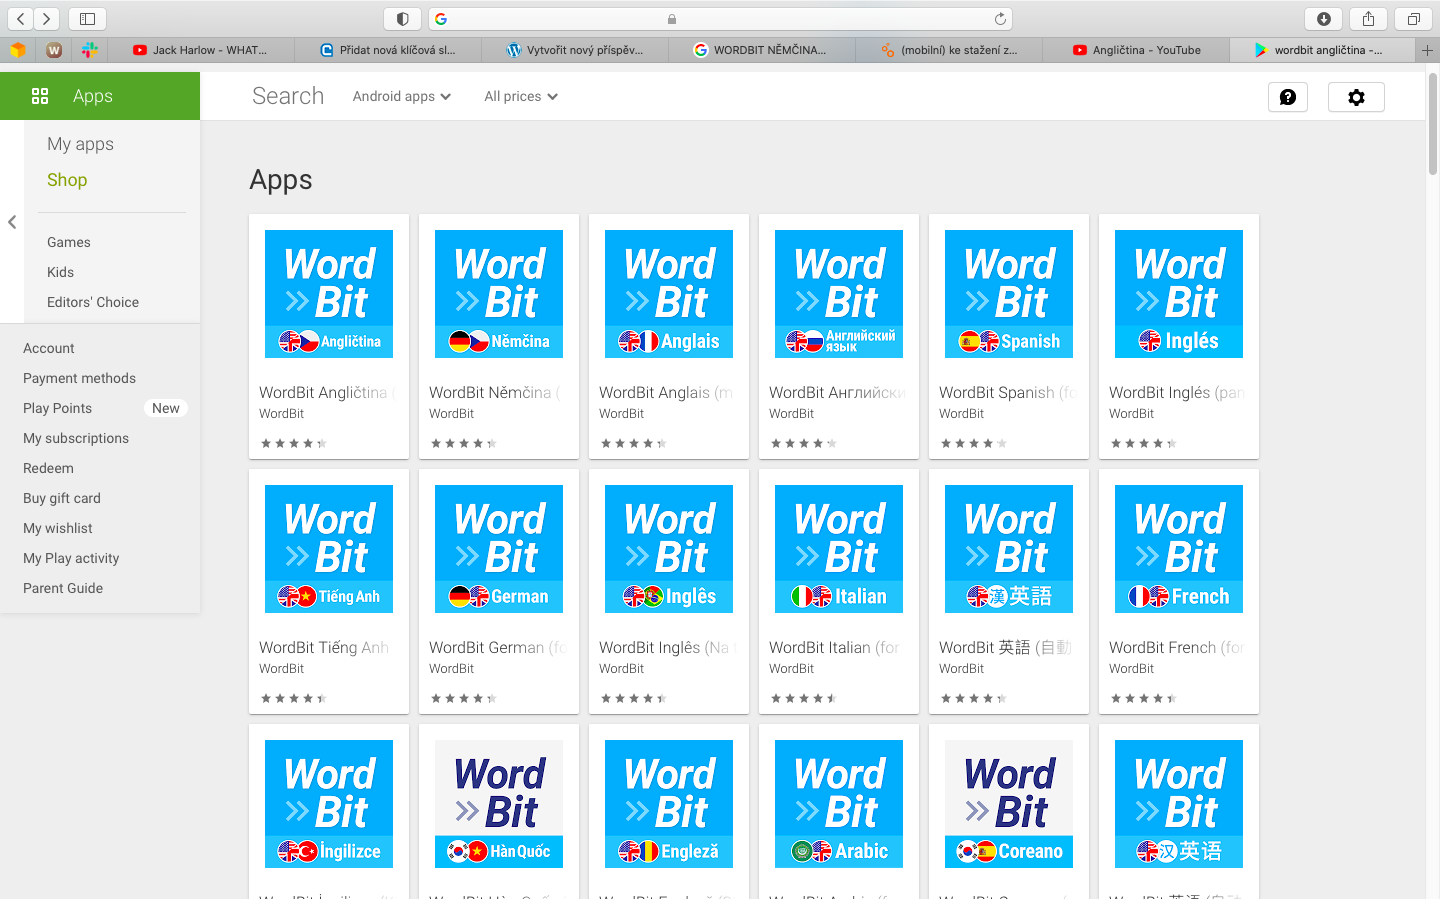Open Account settings link
The image size is (1440, 899).
click(x=49, y=348)
